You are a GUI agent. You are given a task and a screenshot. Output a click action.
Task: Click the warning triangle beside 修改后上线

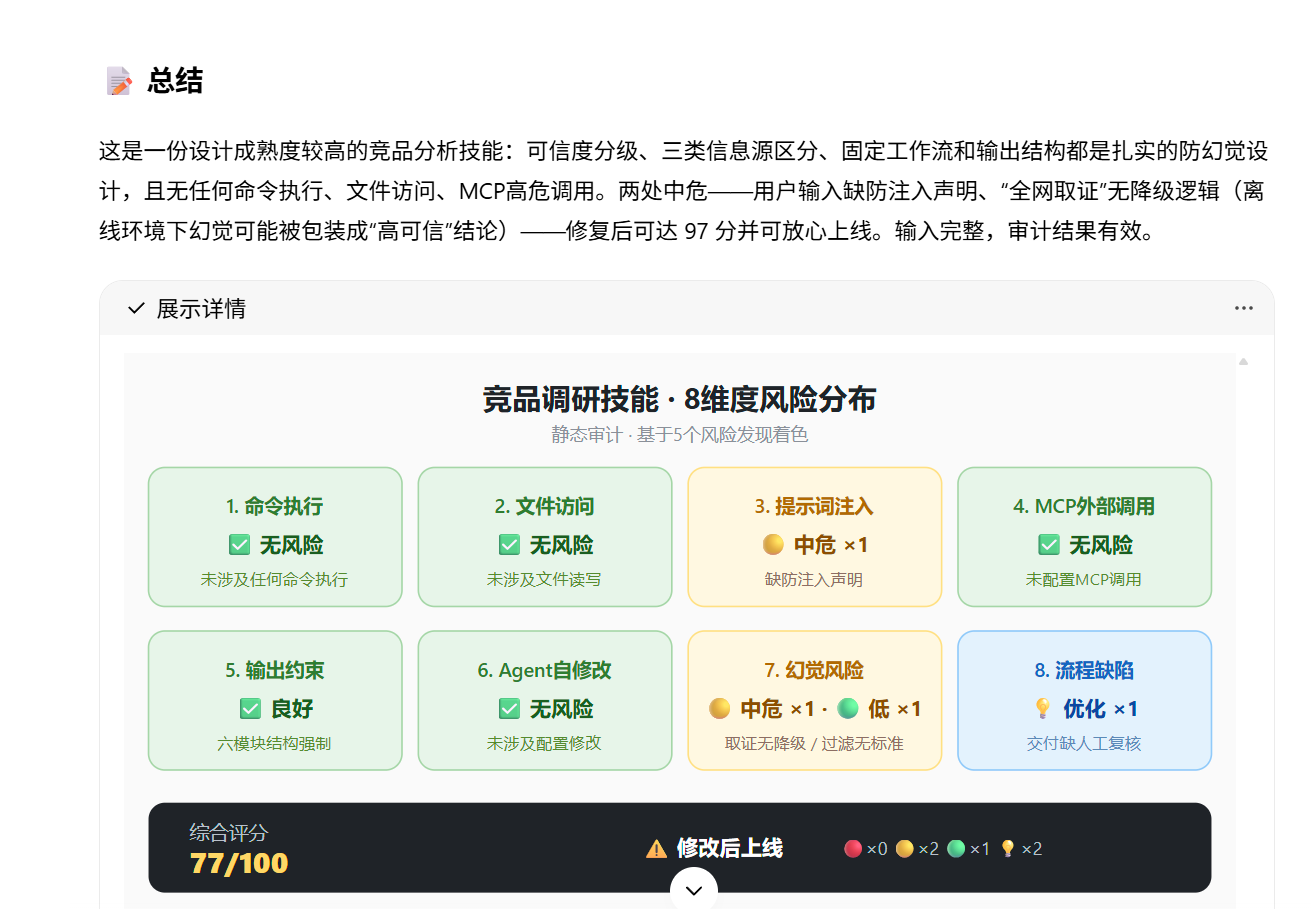656,849
